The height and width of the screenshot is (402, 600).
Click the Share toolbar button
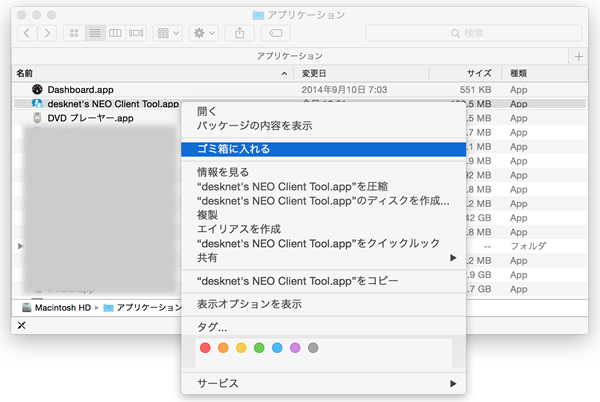(240, 33)
